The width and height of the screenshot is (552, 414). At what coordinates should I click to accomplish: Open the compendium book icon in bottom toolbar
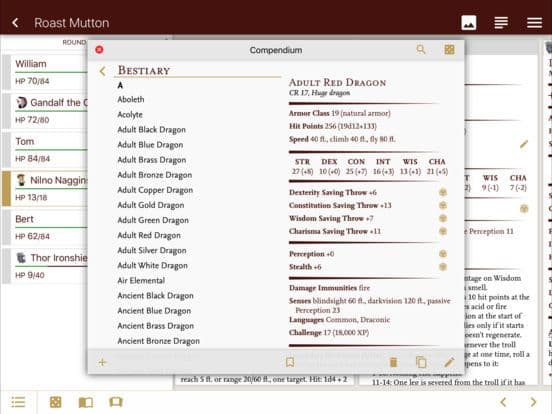[x=86, y=402]
